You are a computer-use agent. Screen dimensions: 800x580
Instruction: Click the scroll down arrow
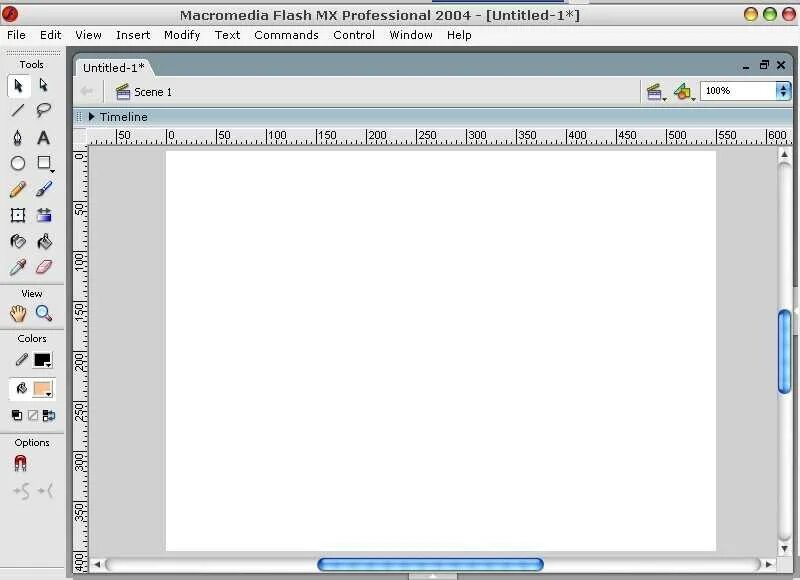coord(785,549)
